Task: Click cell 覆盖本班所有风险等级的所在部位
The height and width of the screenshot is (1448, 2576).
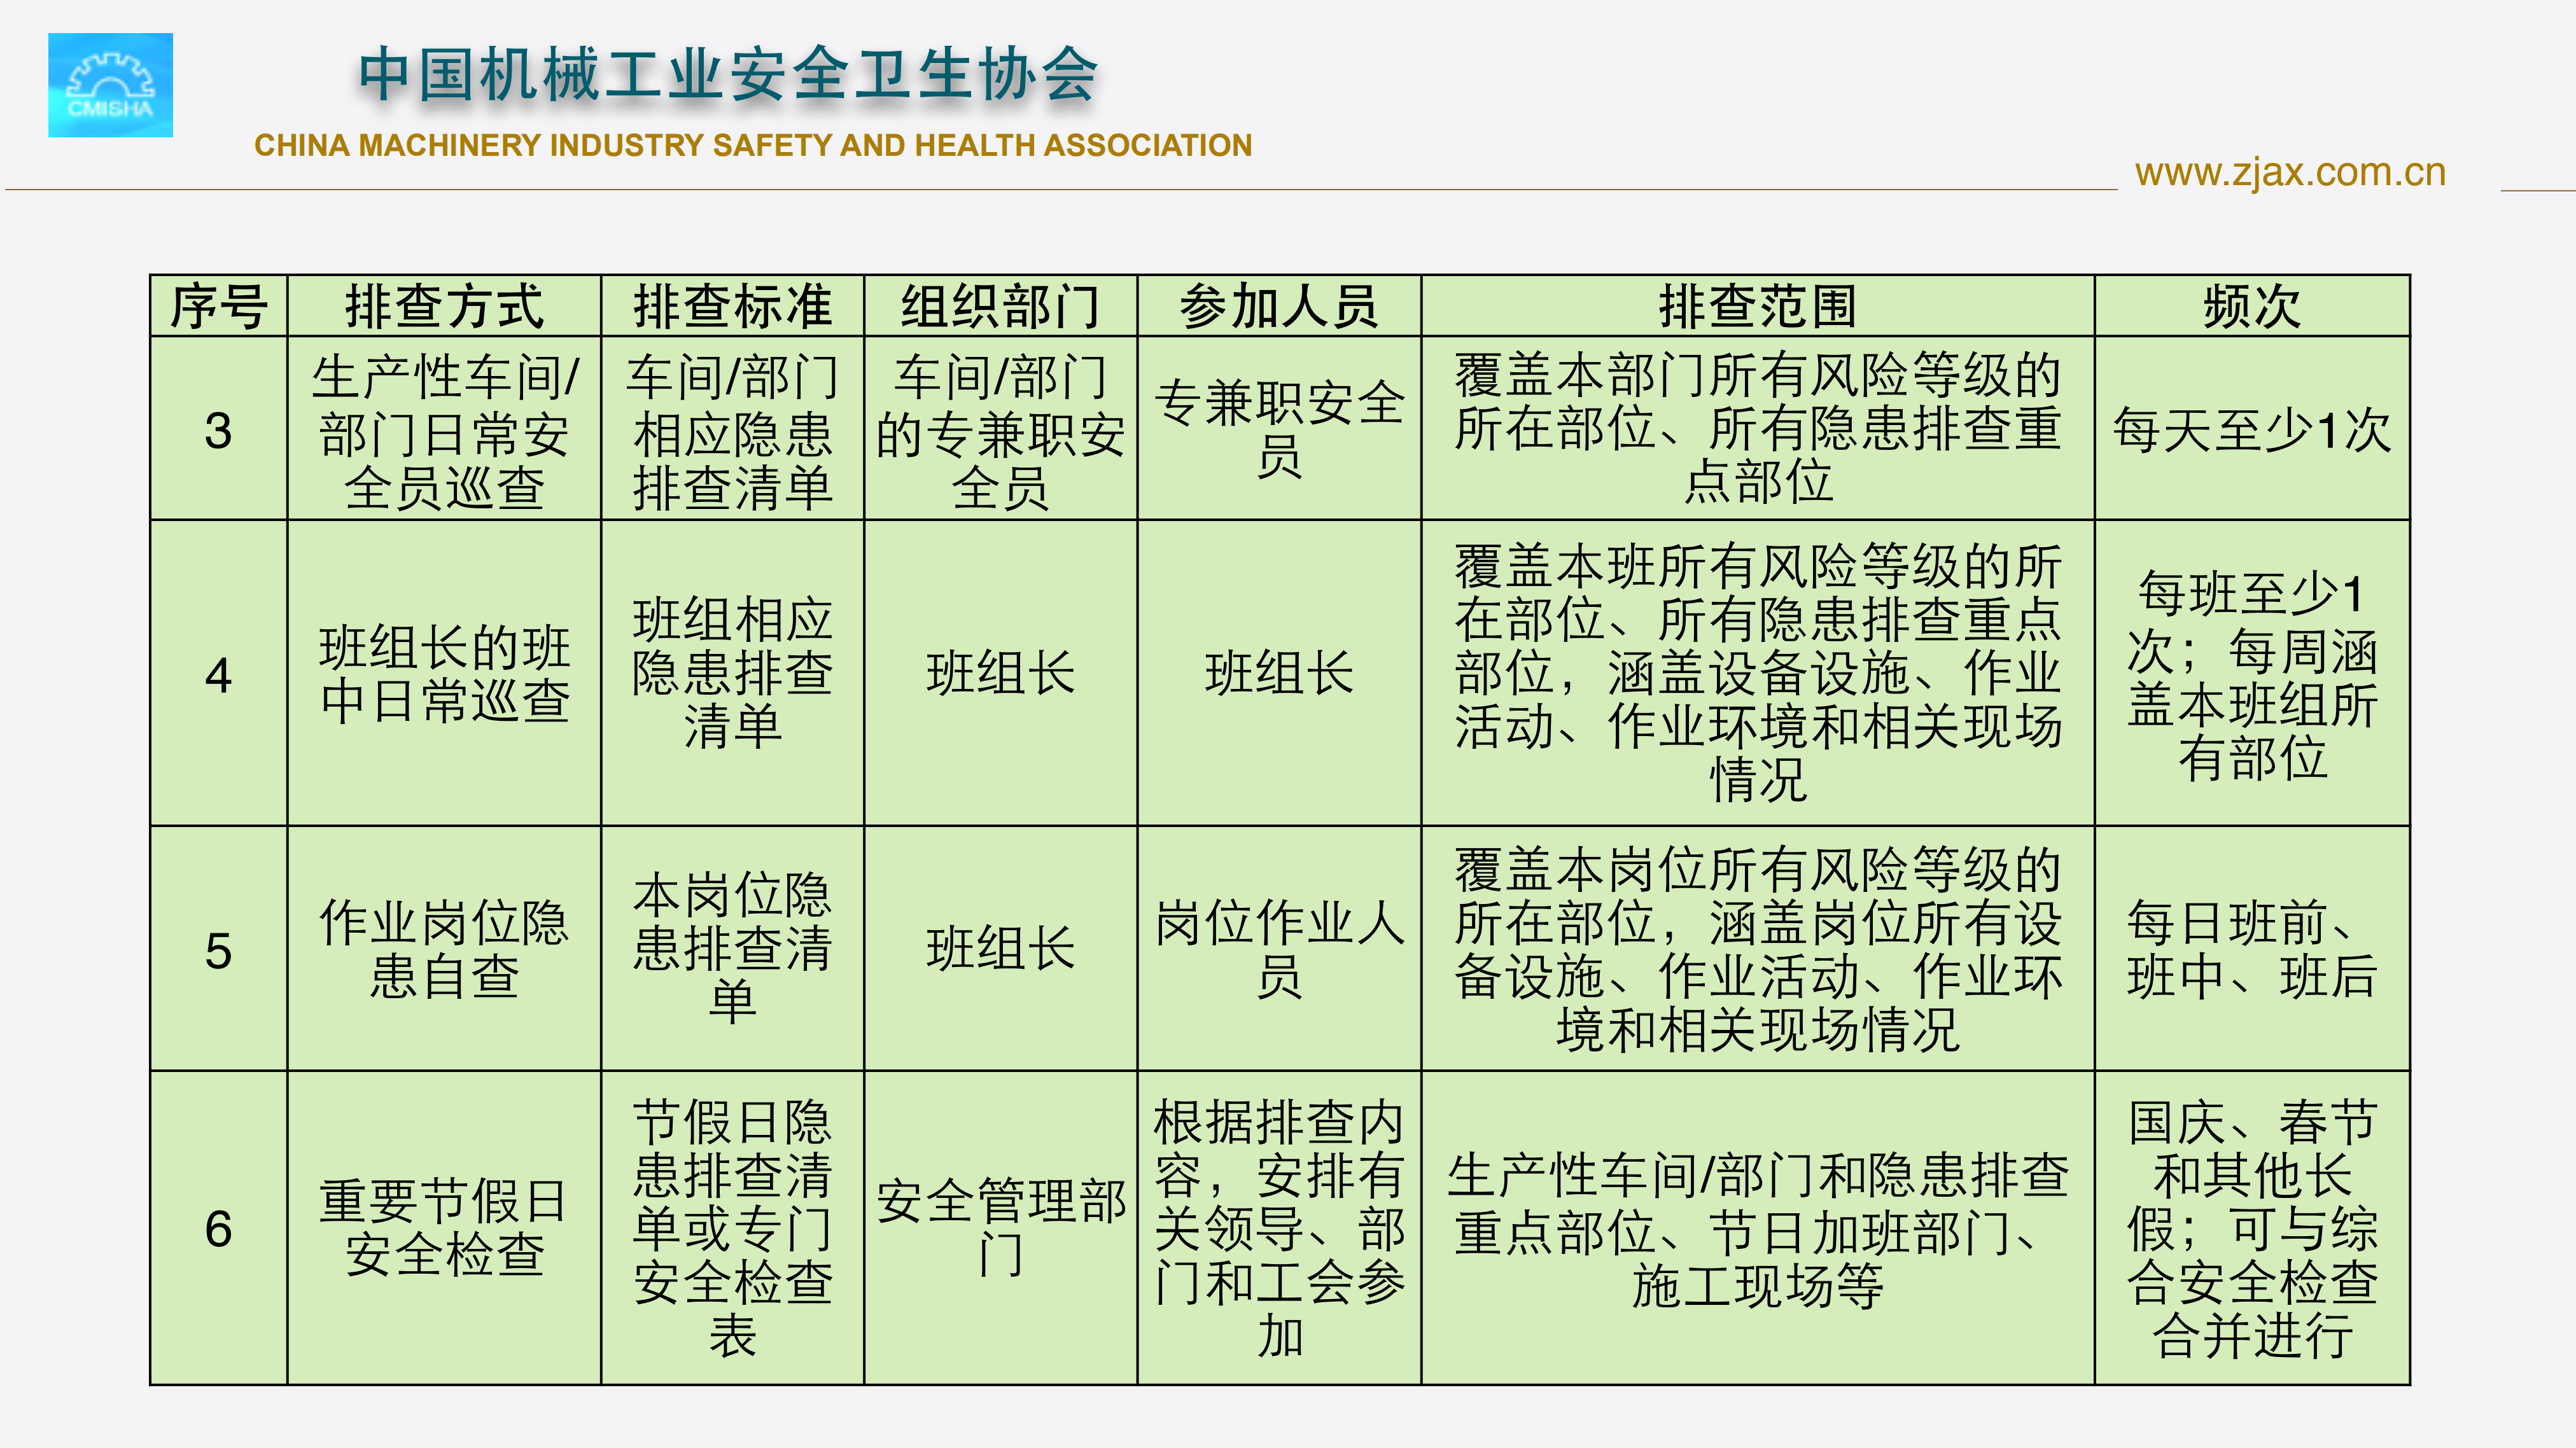Action: coord(1758,673)
